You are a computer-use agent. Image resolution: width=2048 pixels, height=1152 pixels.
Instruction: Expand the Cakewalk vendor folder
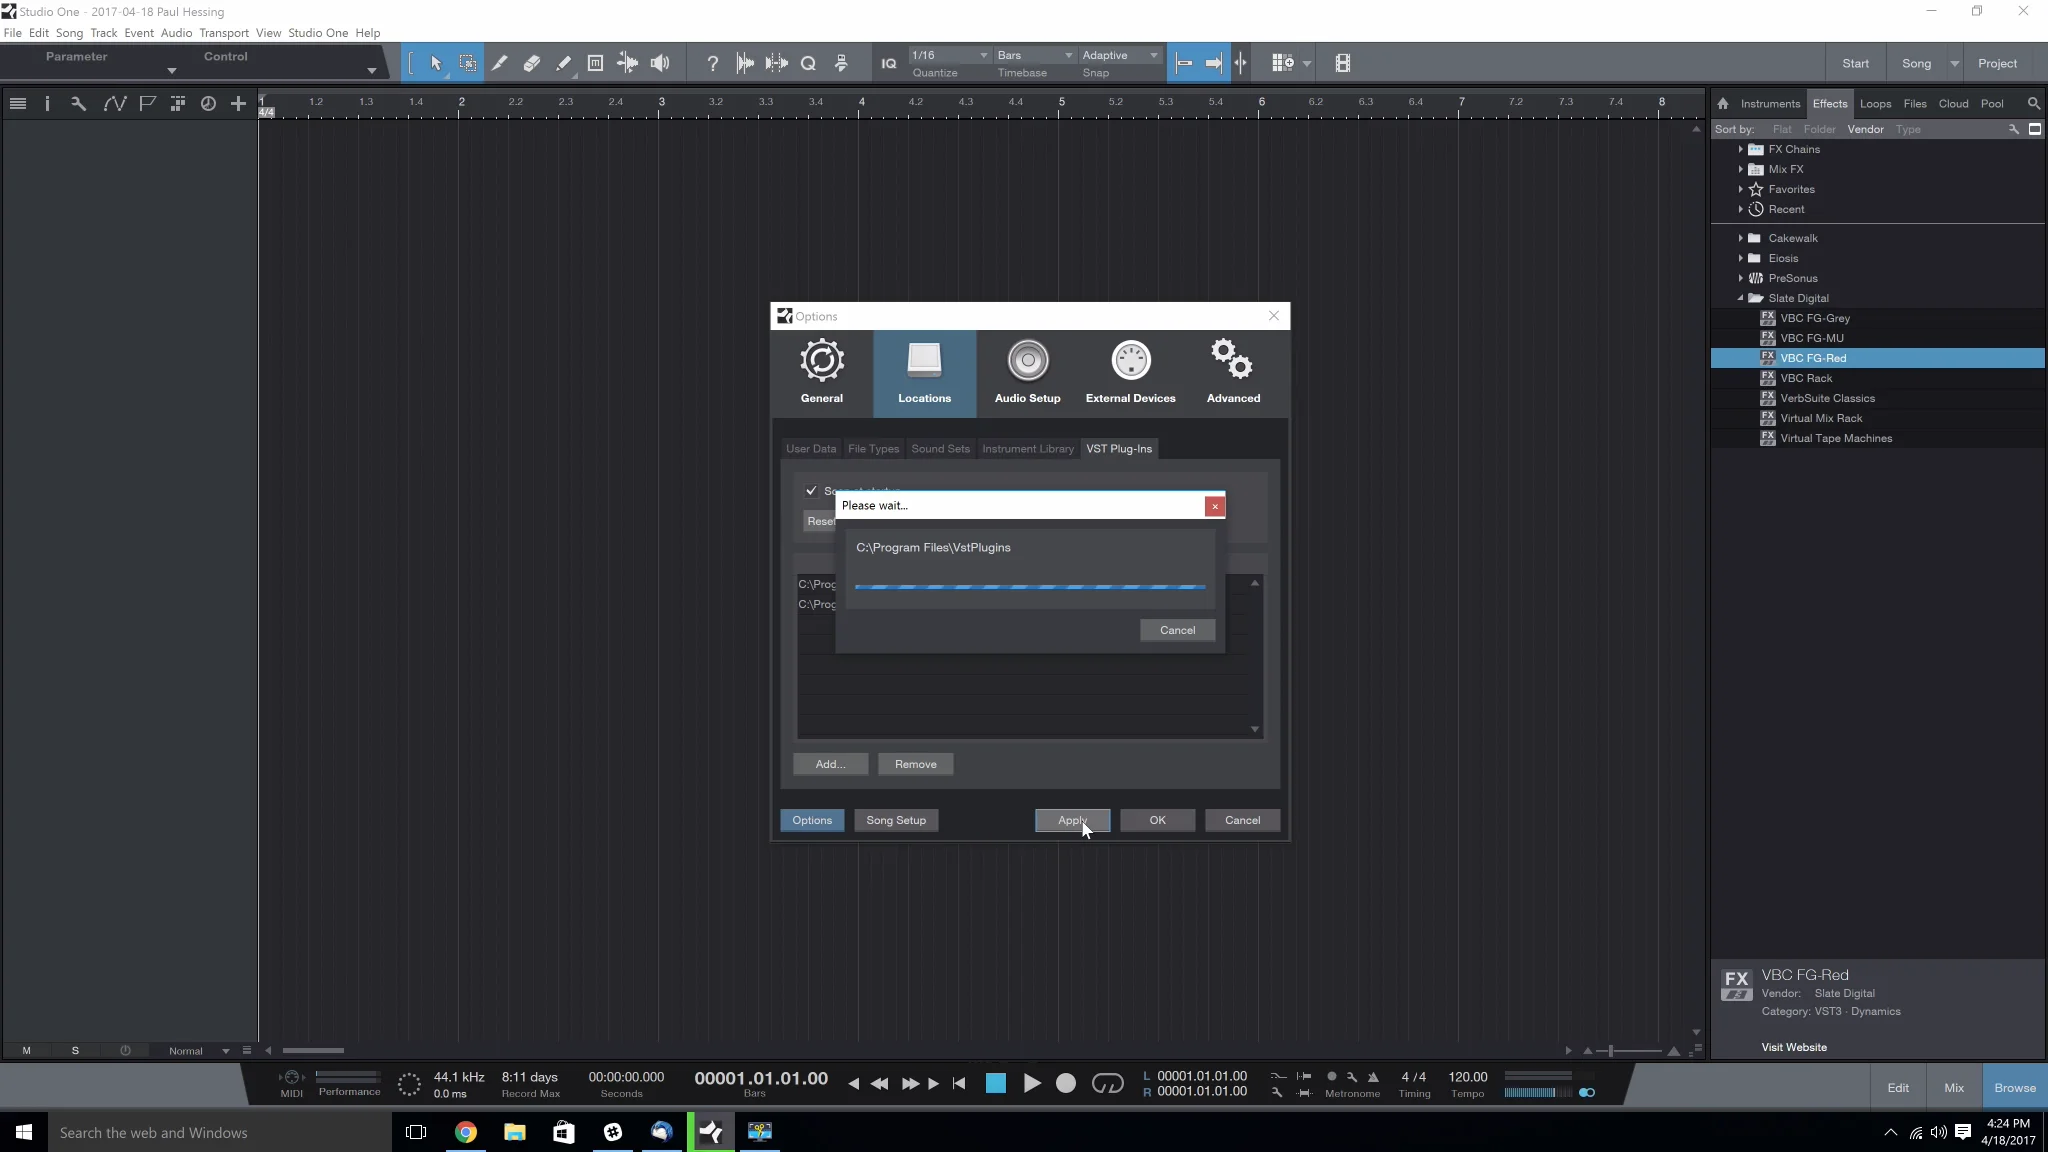[1740, 238]
